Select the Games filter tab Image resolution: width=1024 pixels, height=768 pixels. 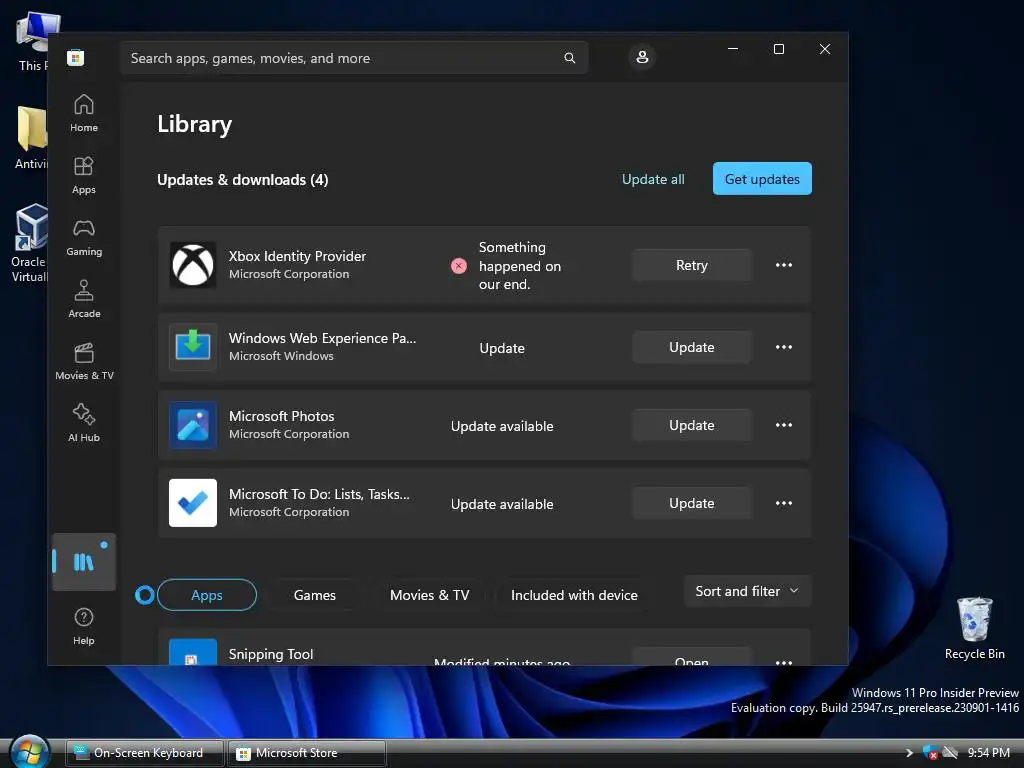point(315,595)
